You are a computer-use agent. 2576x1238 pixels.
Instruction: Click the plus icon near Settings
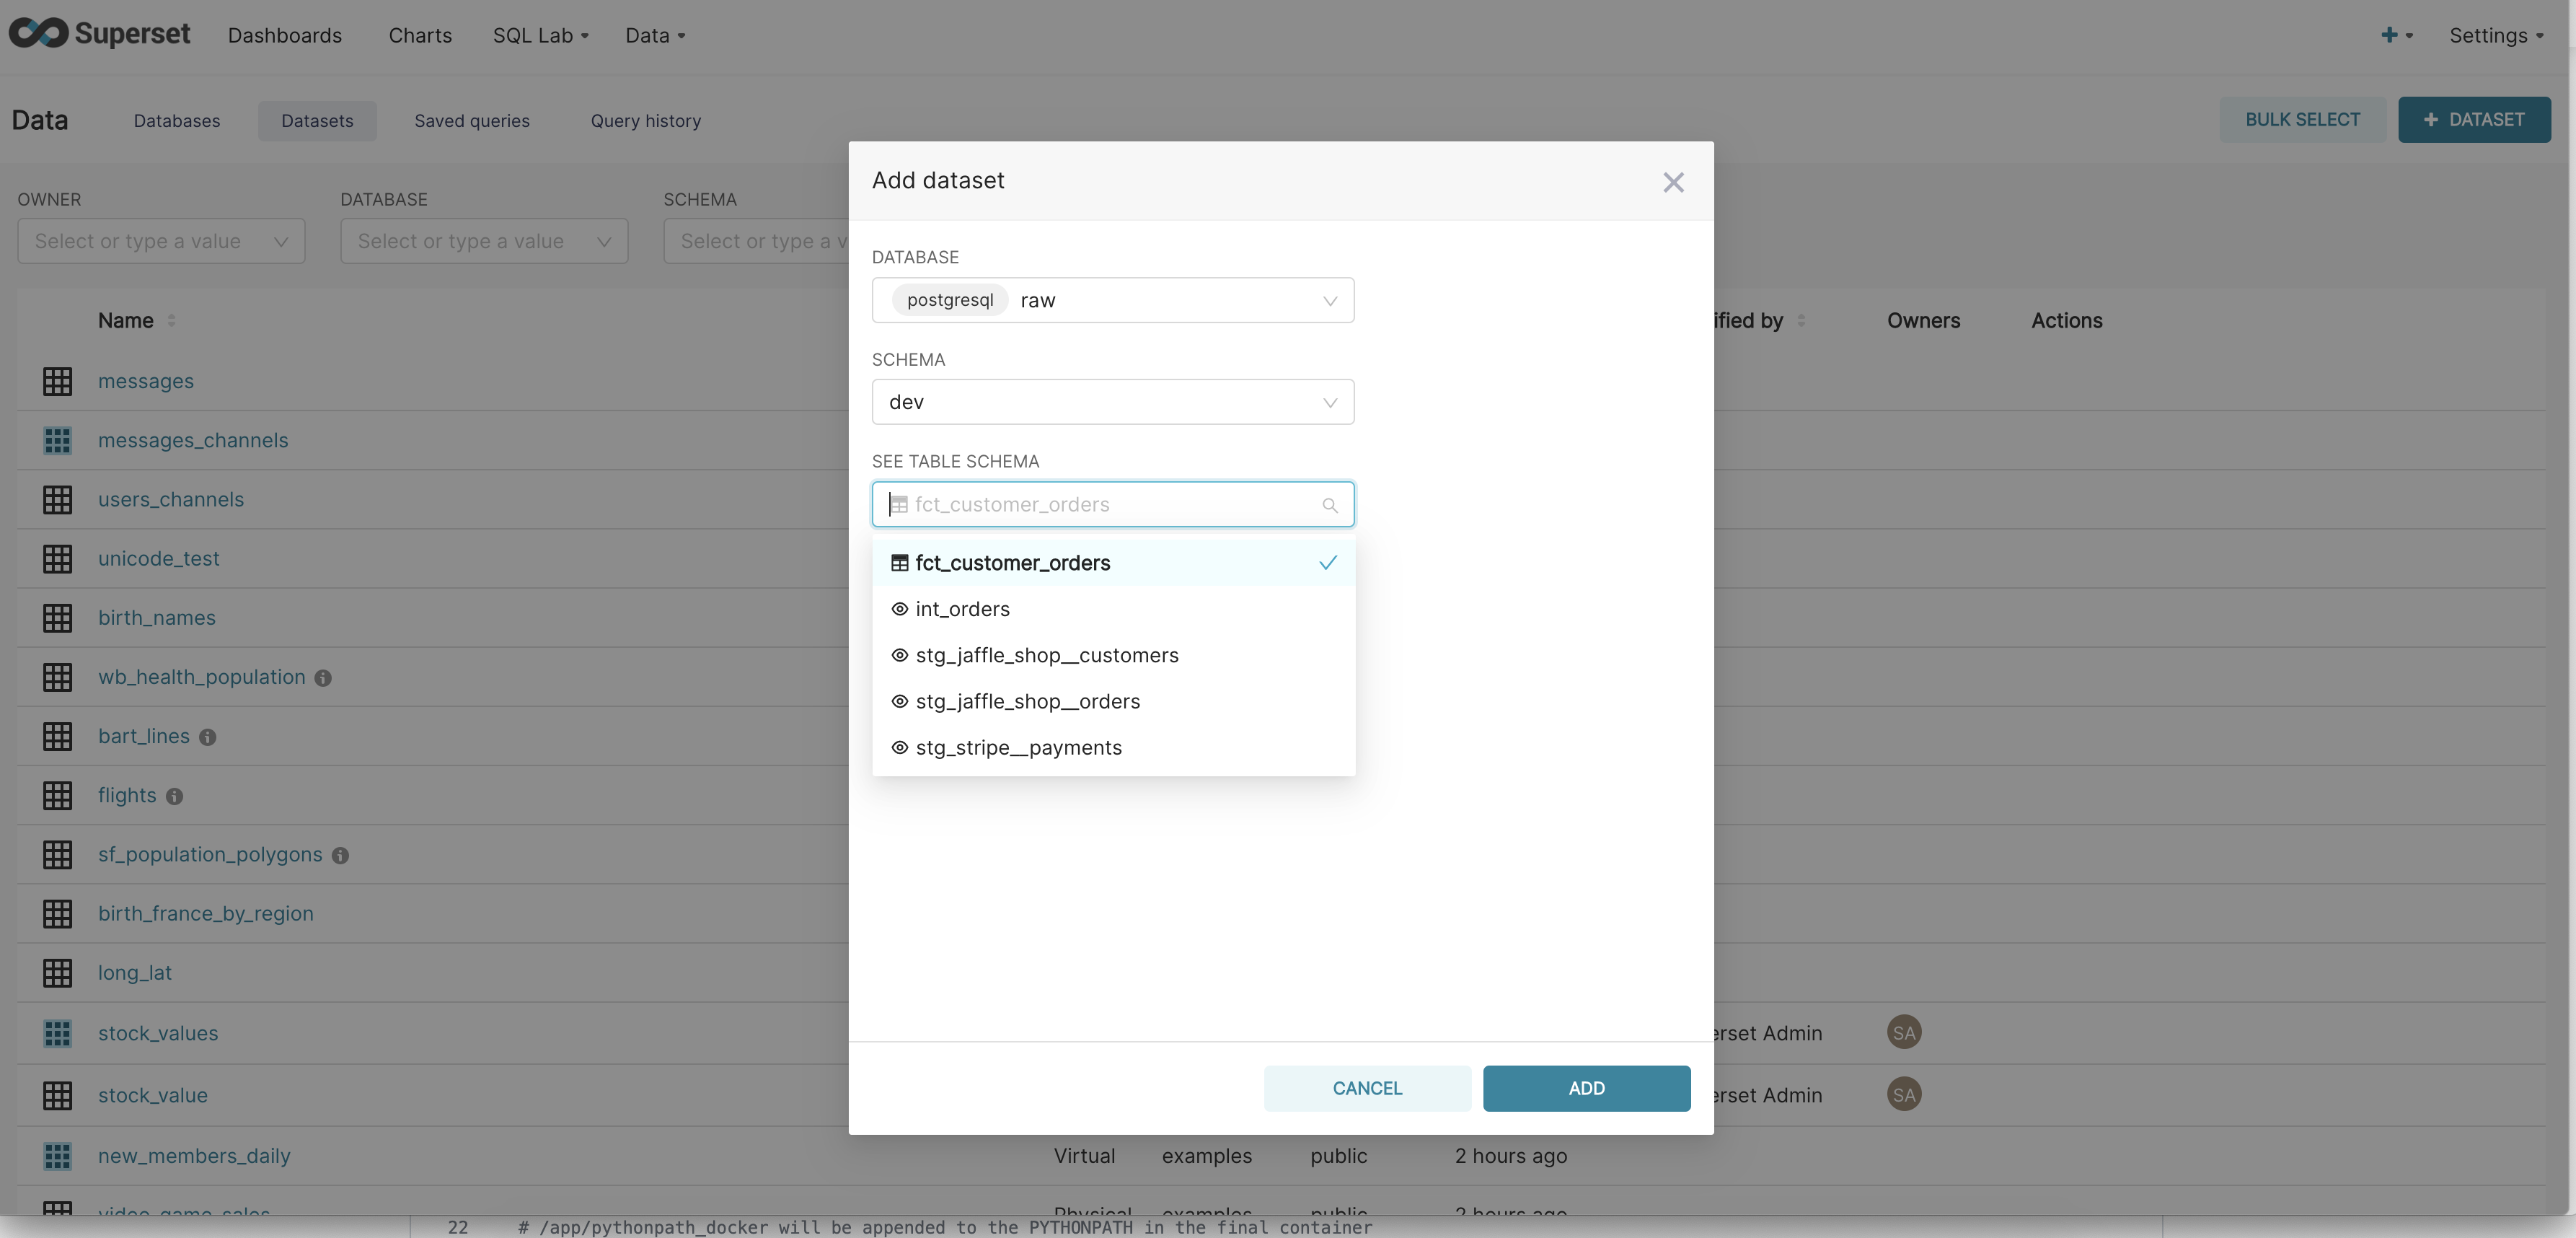[2389, 35]
